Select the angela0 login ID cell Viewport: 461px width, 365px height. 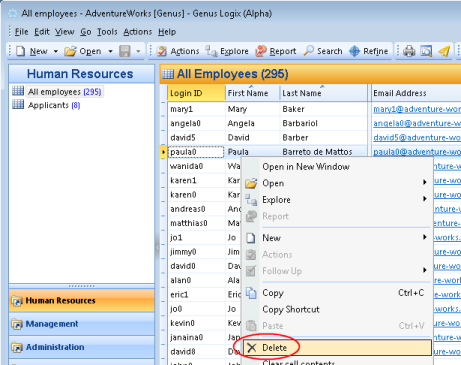(196, 123)
